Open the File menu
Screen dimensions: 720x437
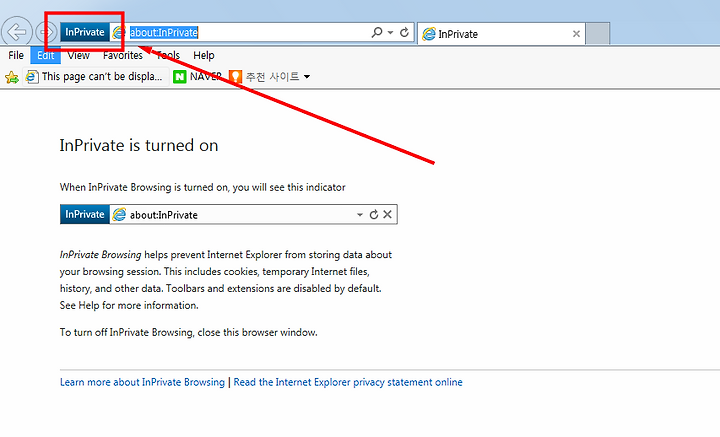tap(16, 56)
